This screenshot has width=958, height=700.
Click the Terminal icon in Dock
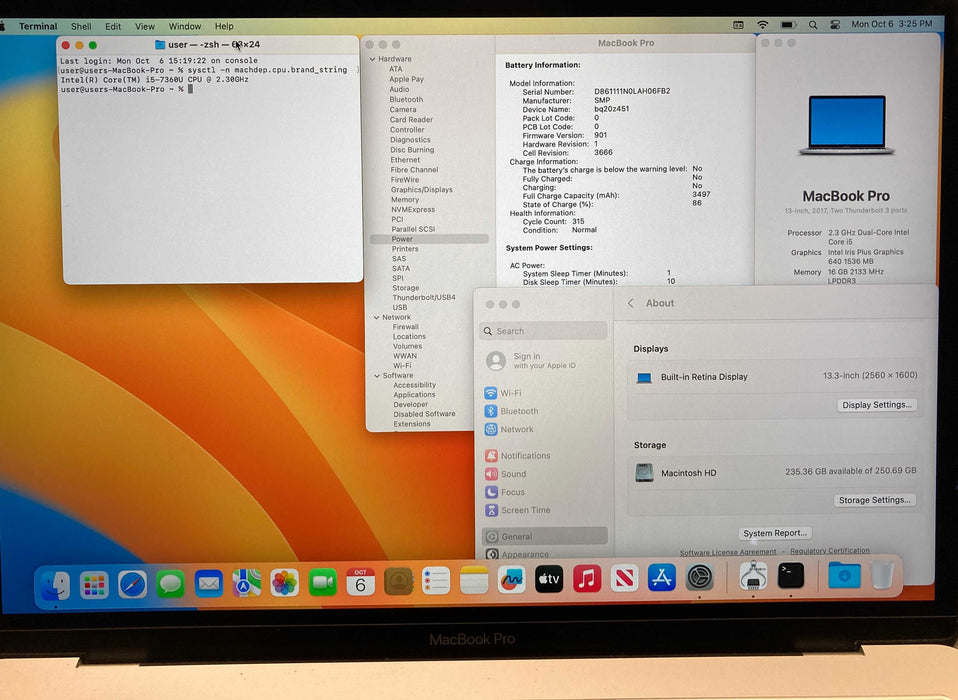tap(791, 575)
